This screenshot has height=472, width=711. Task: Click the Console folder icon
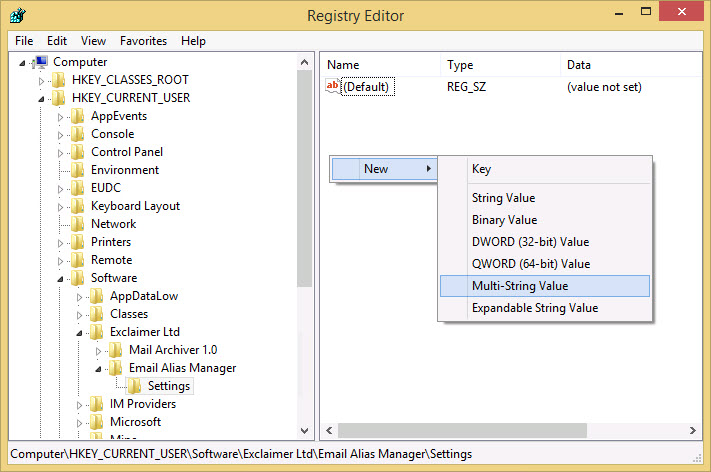coord(78,134)
